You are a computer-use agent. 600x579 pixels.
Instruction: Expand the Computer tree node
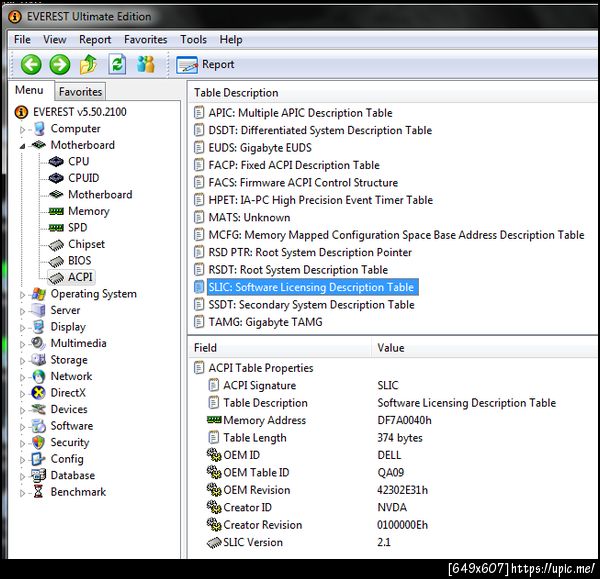click(22, 130)
